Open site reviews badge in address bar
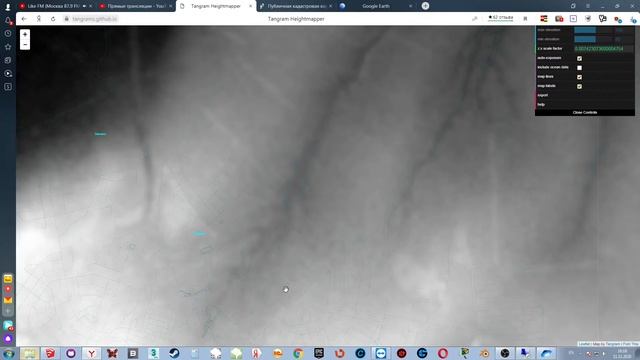 point(501,18)
